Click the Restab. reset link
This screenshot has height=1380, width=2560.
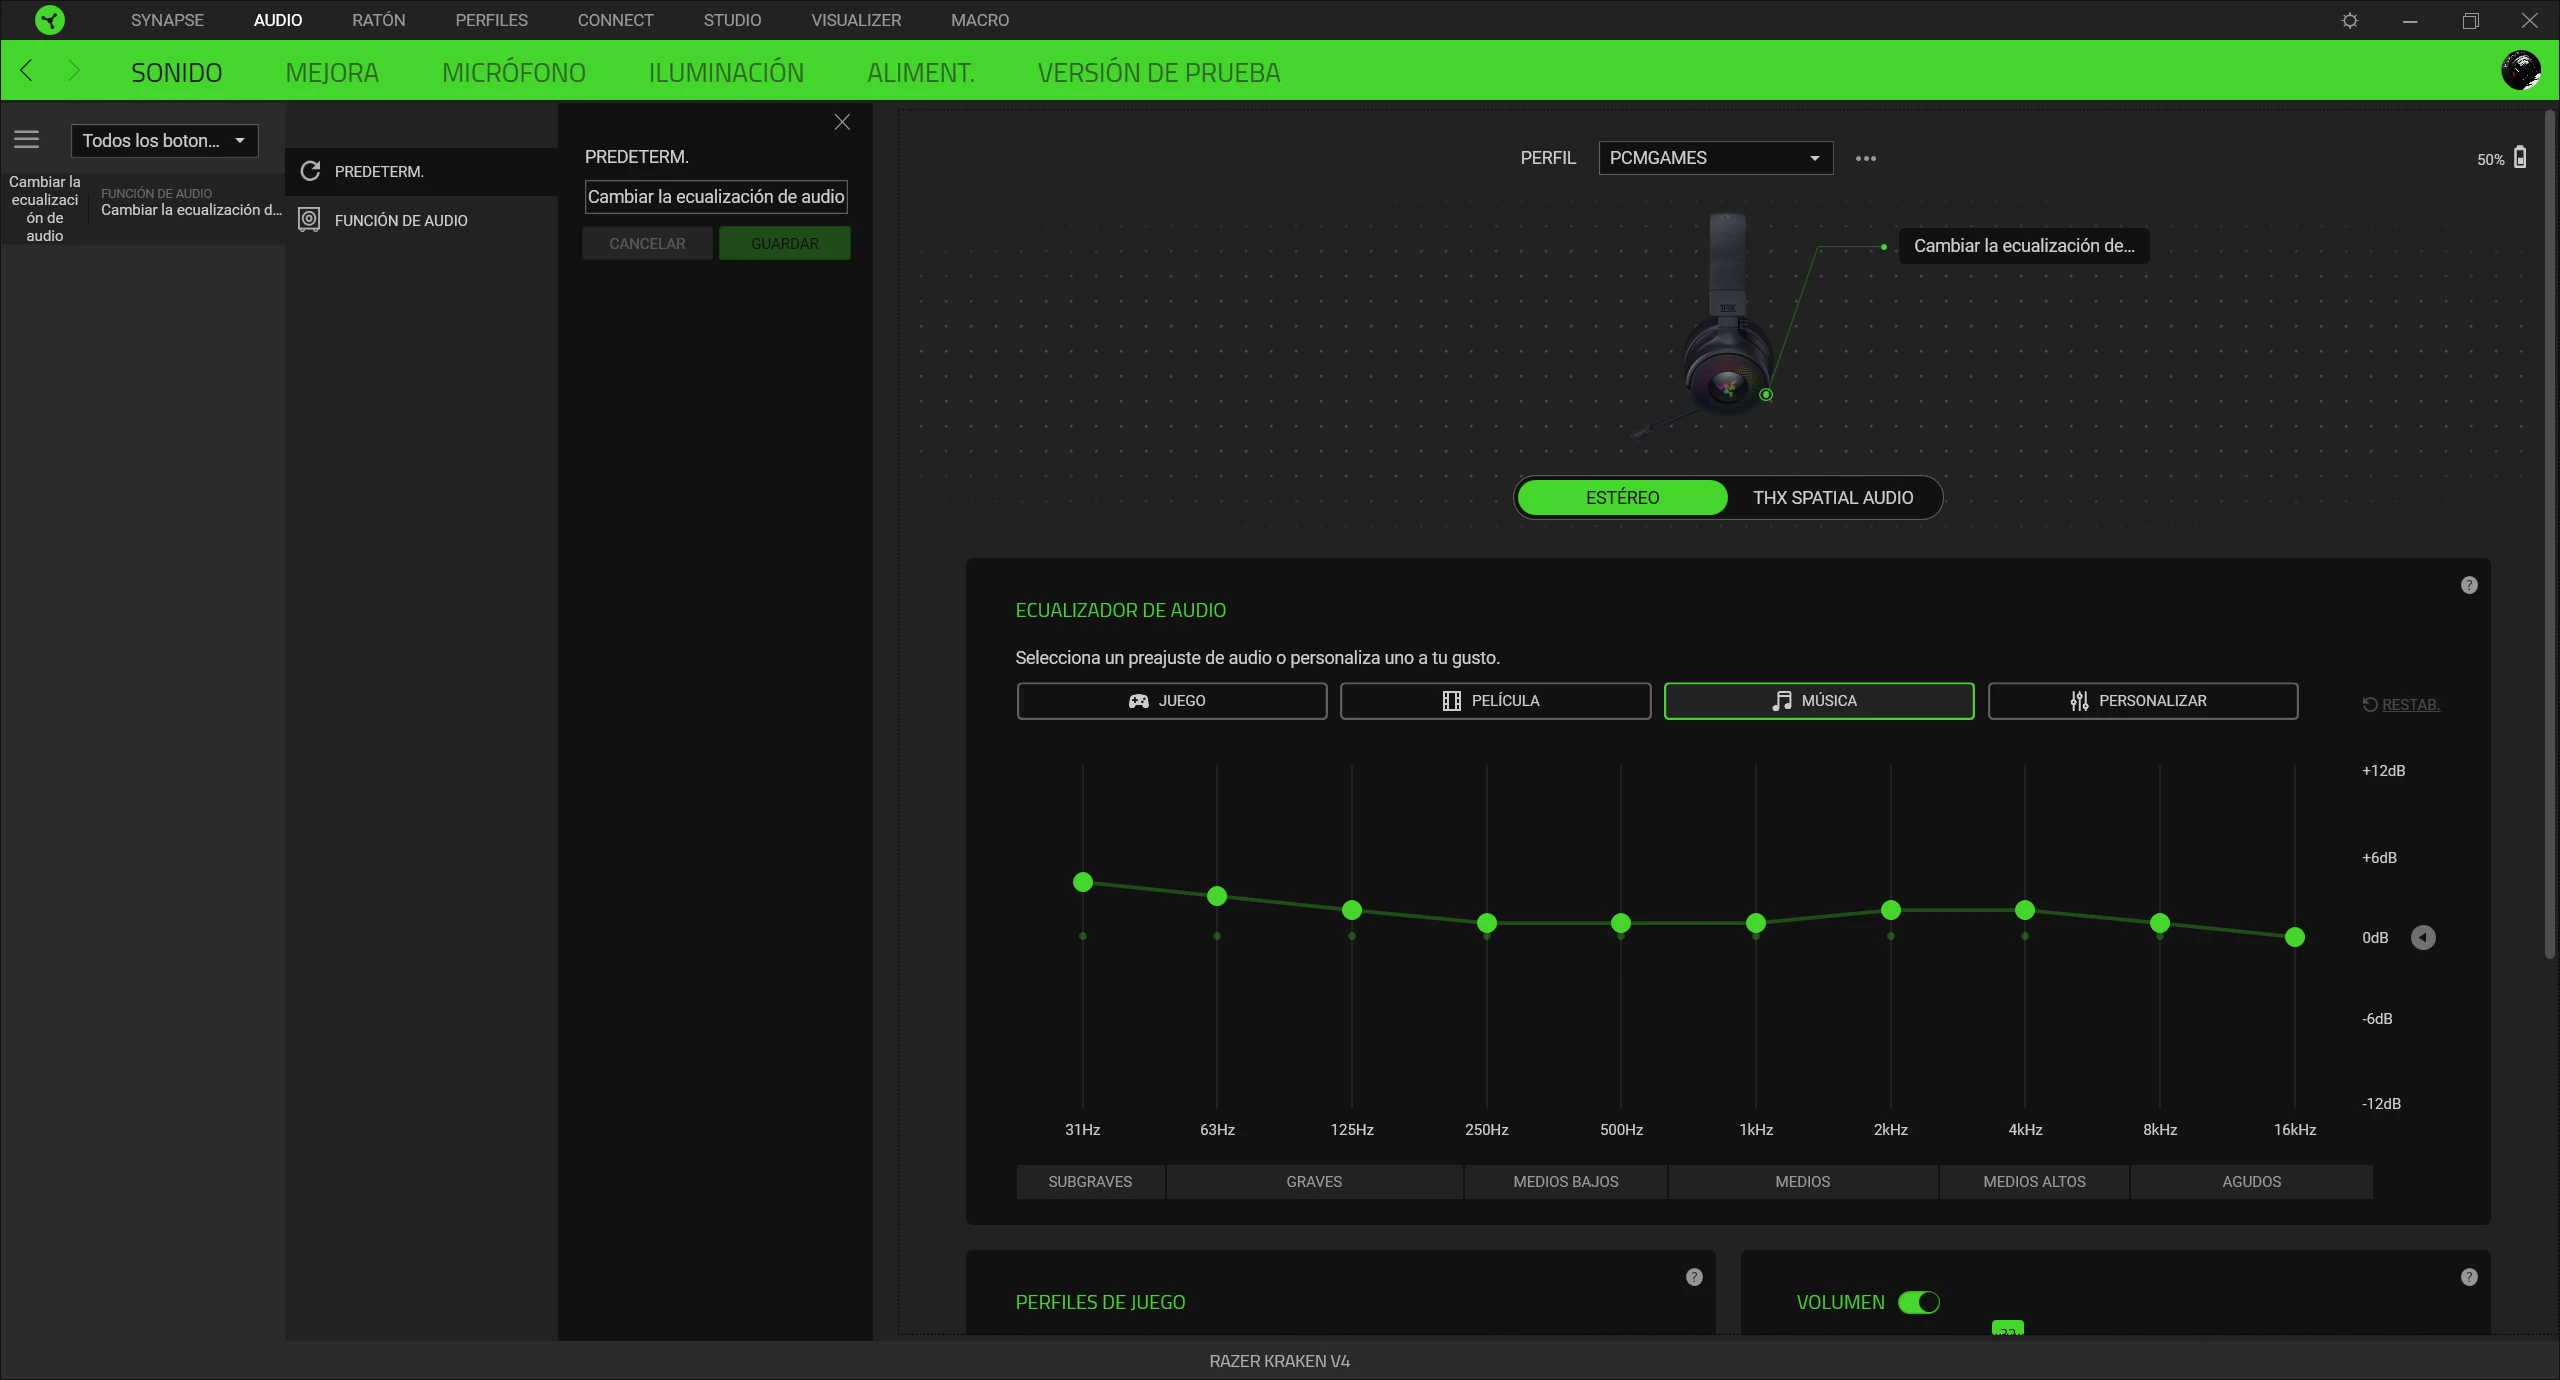coord(2401,704)
